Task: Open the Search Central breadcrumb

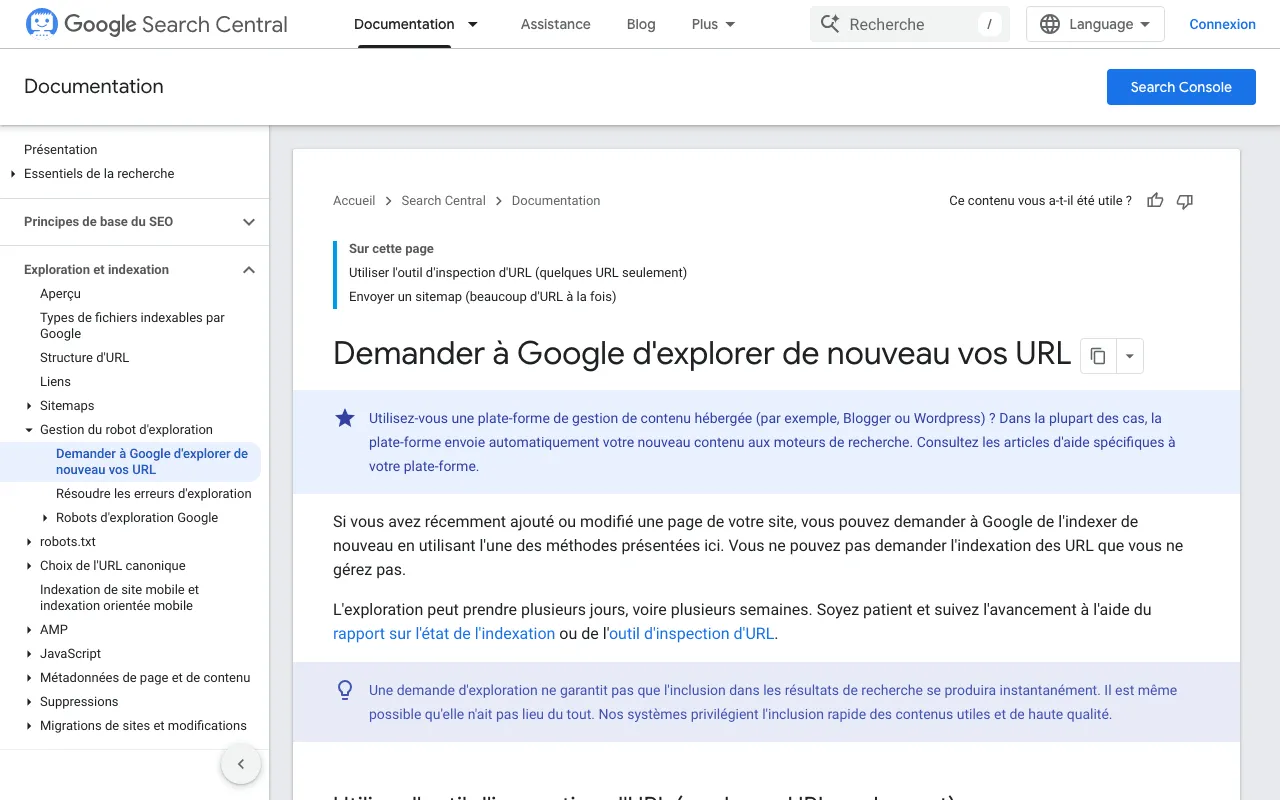Action: (x=443, y=201)
